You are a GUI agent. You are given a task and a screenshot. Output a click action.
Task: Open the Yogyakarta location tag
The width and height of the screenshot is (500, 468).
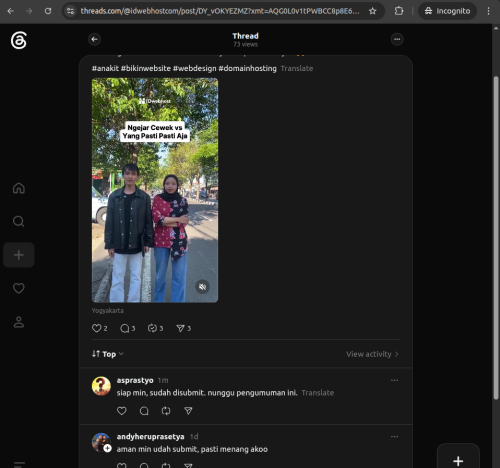tap(107, 310)
